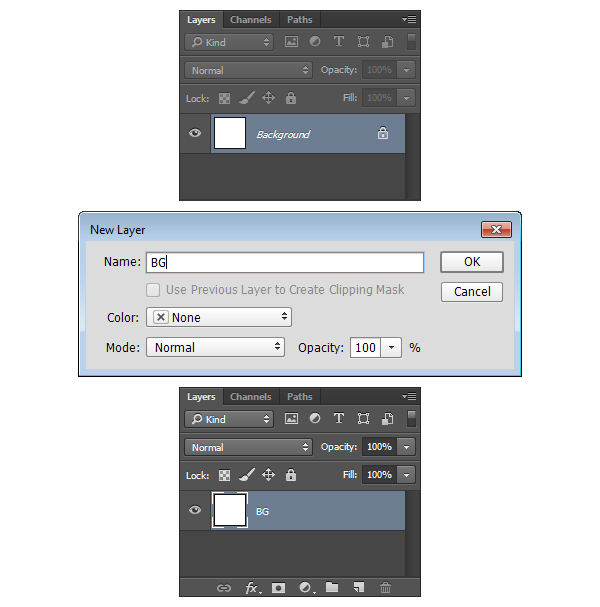Toggle visibility of the BG layer
Viewport: 600px width, 607px height.
[x=195, y=511]
